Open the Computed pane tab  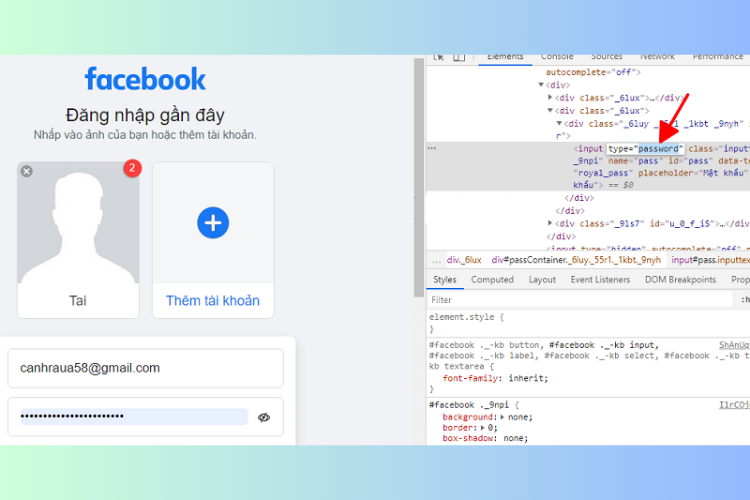tap(492, 279)
